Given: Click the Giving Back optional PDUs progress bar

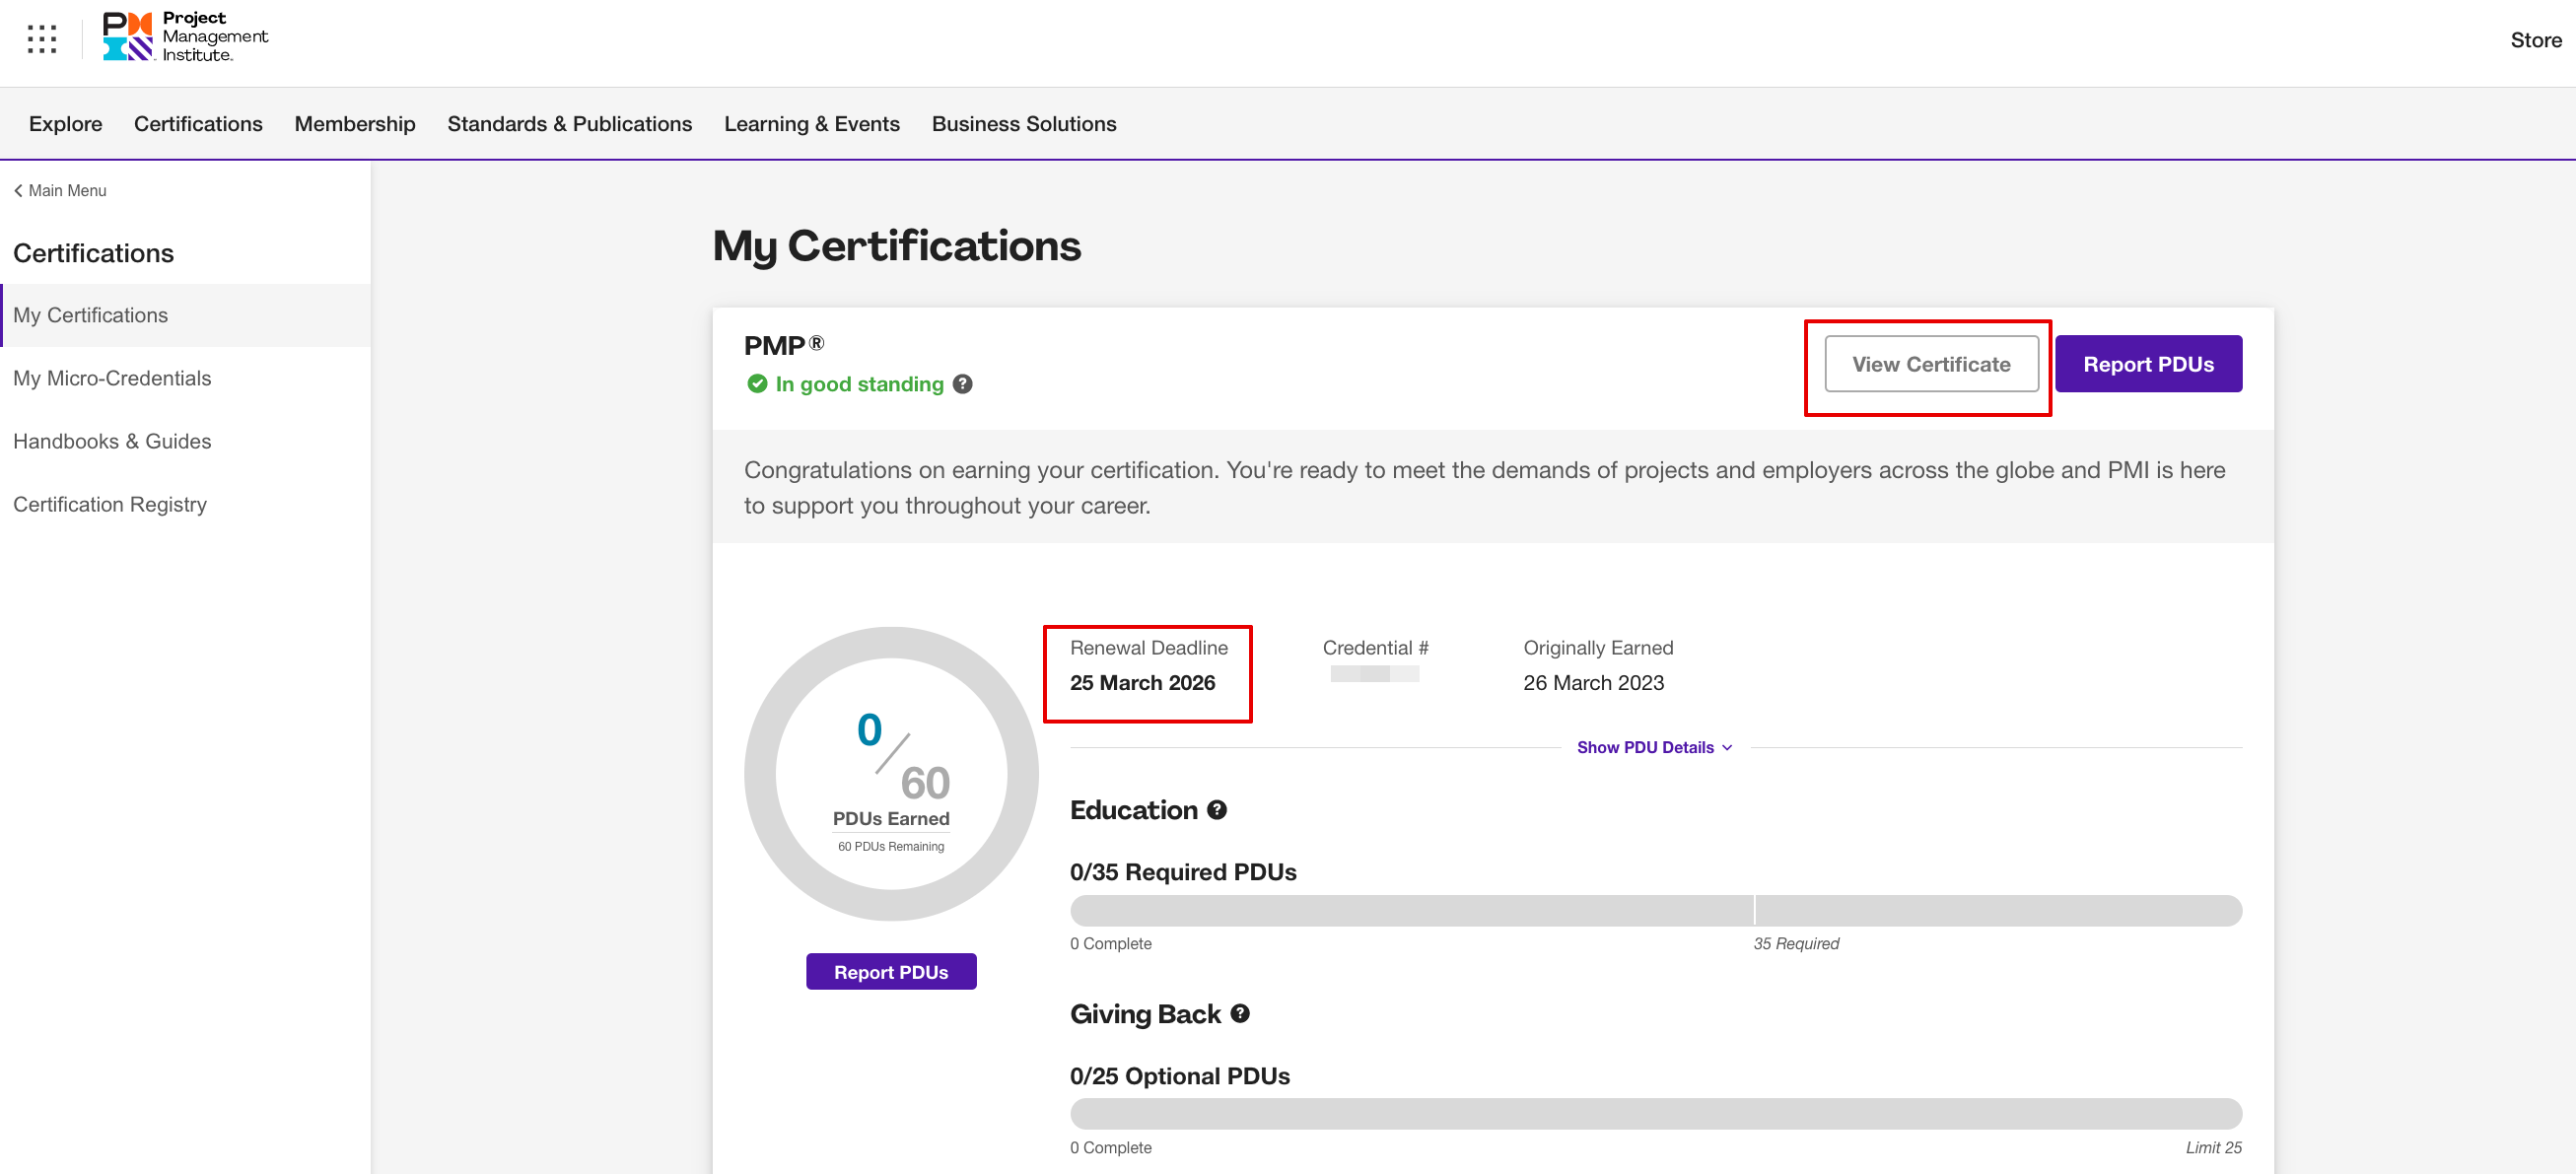Looking at the screenshot, I should coord(1655,1114).
